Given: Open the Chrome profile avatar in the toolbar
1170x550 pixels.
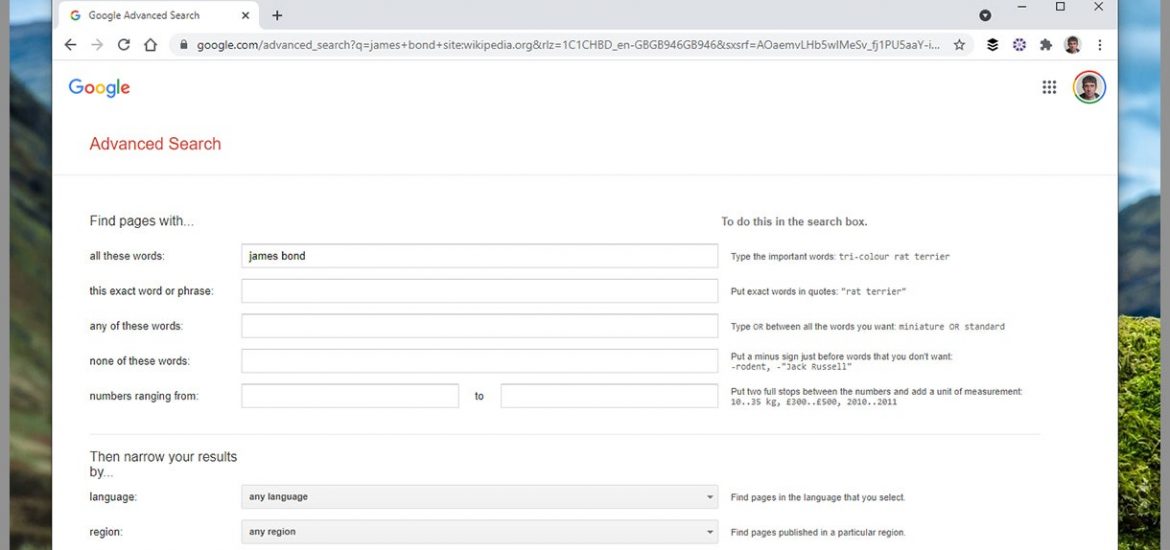Looking at the screenshot, I should tap(1073, 45).
